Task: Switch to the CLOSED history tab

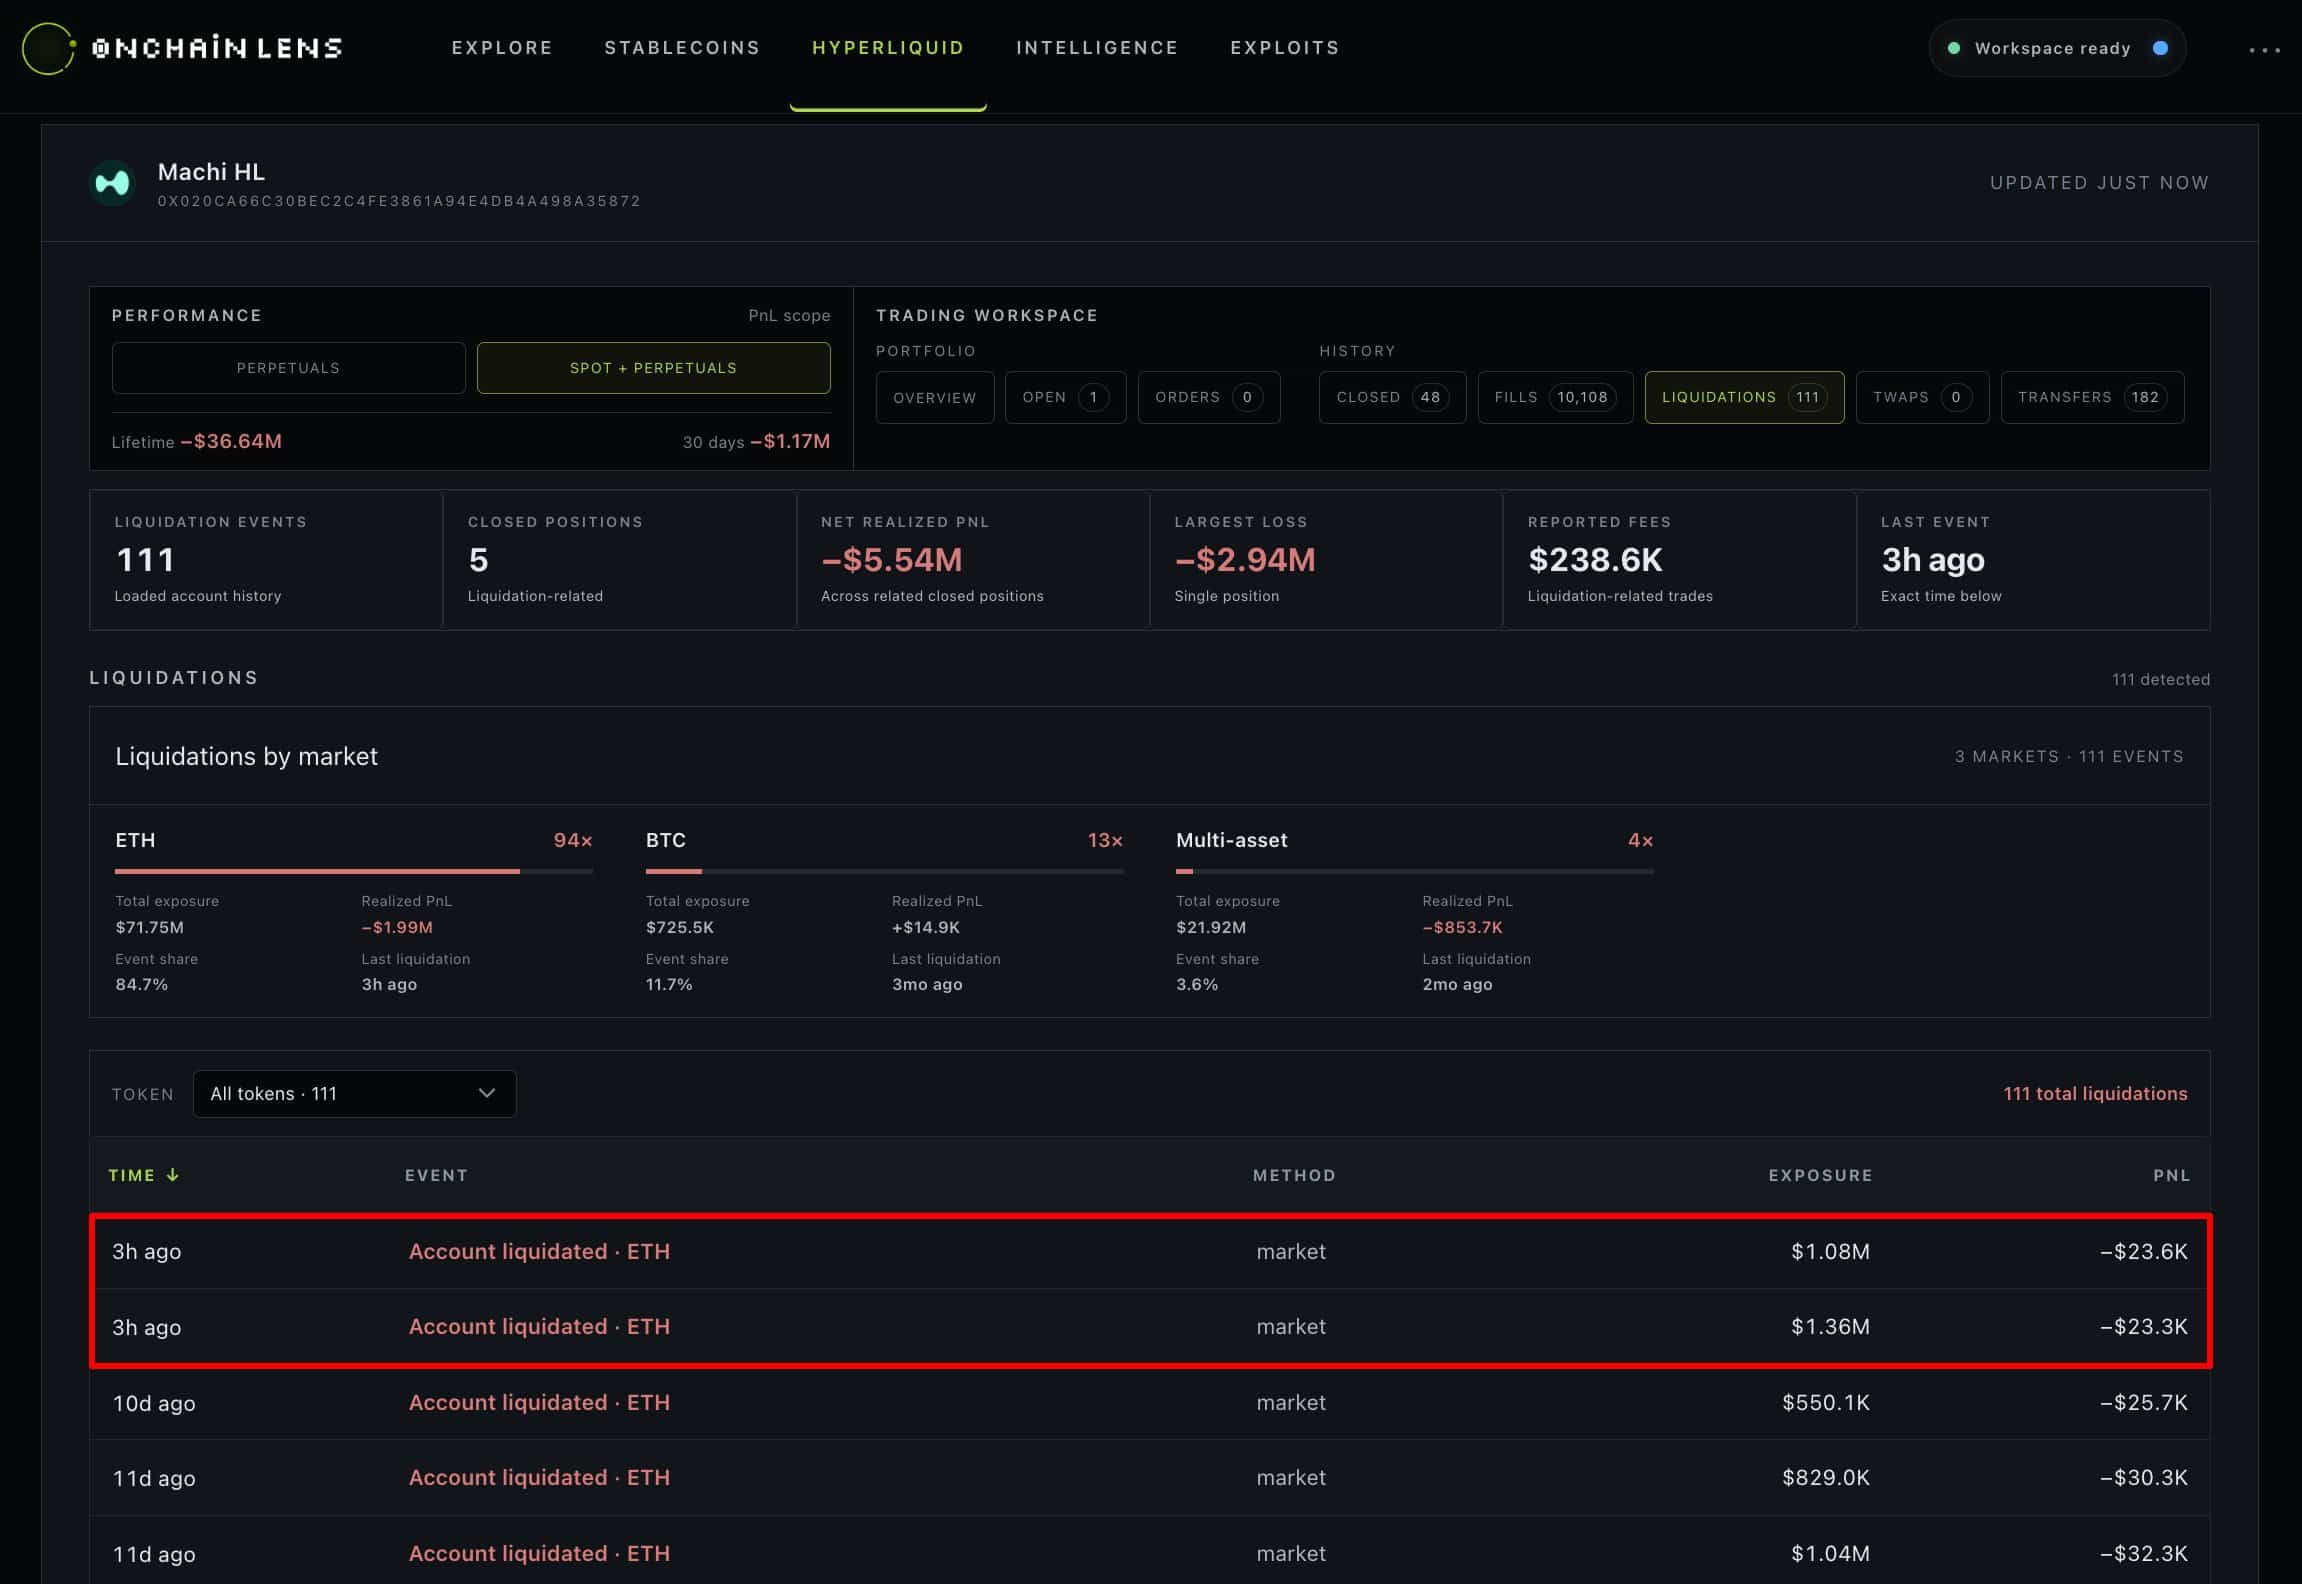Action: (1392, 397)
